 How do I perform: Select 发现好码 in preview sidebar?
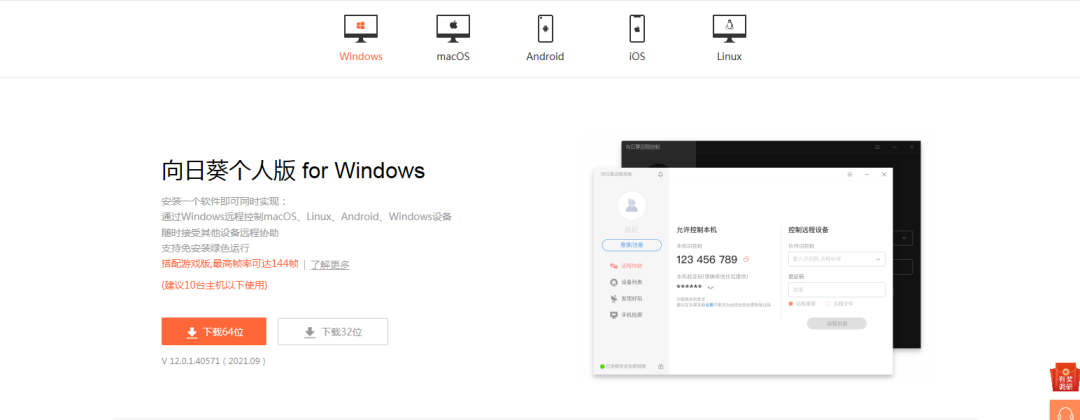[x=626, y=299]
